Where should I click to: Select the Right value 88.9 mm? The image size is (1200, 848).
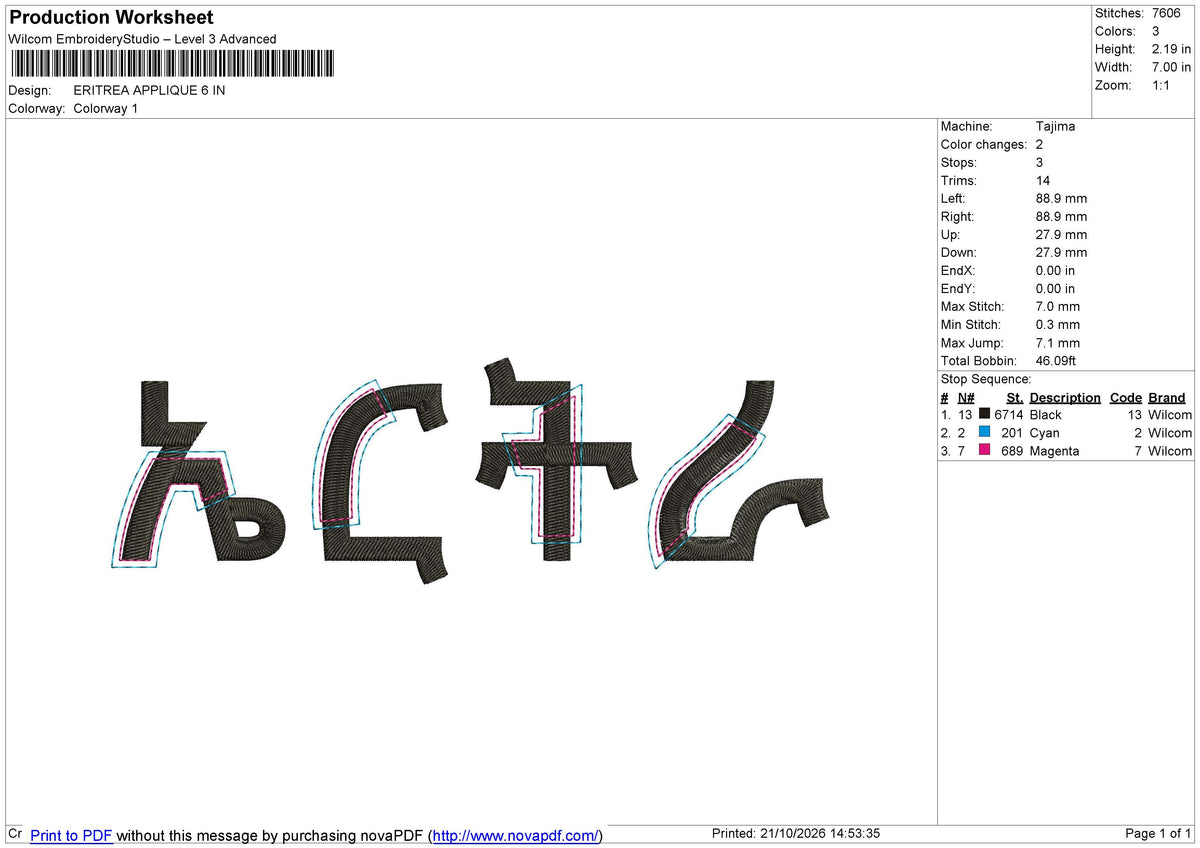[x=1061, y=216]
